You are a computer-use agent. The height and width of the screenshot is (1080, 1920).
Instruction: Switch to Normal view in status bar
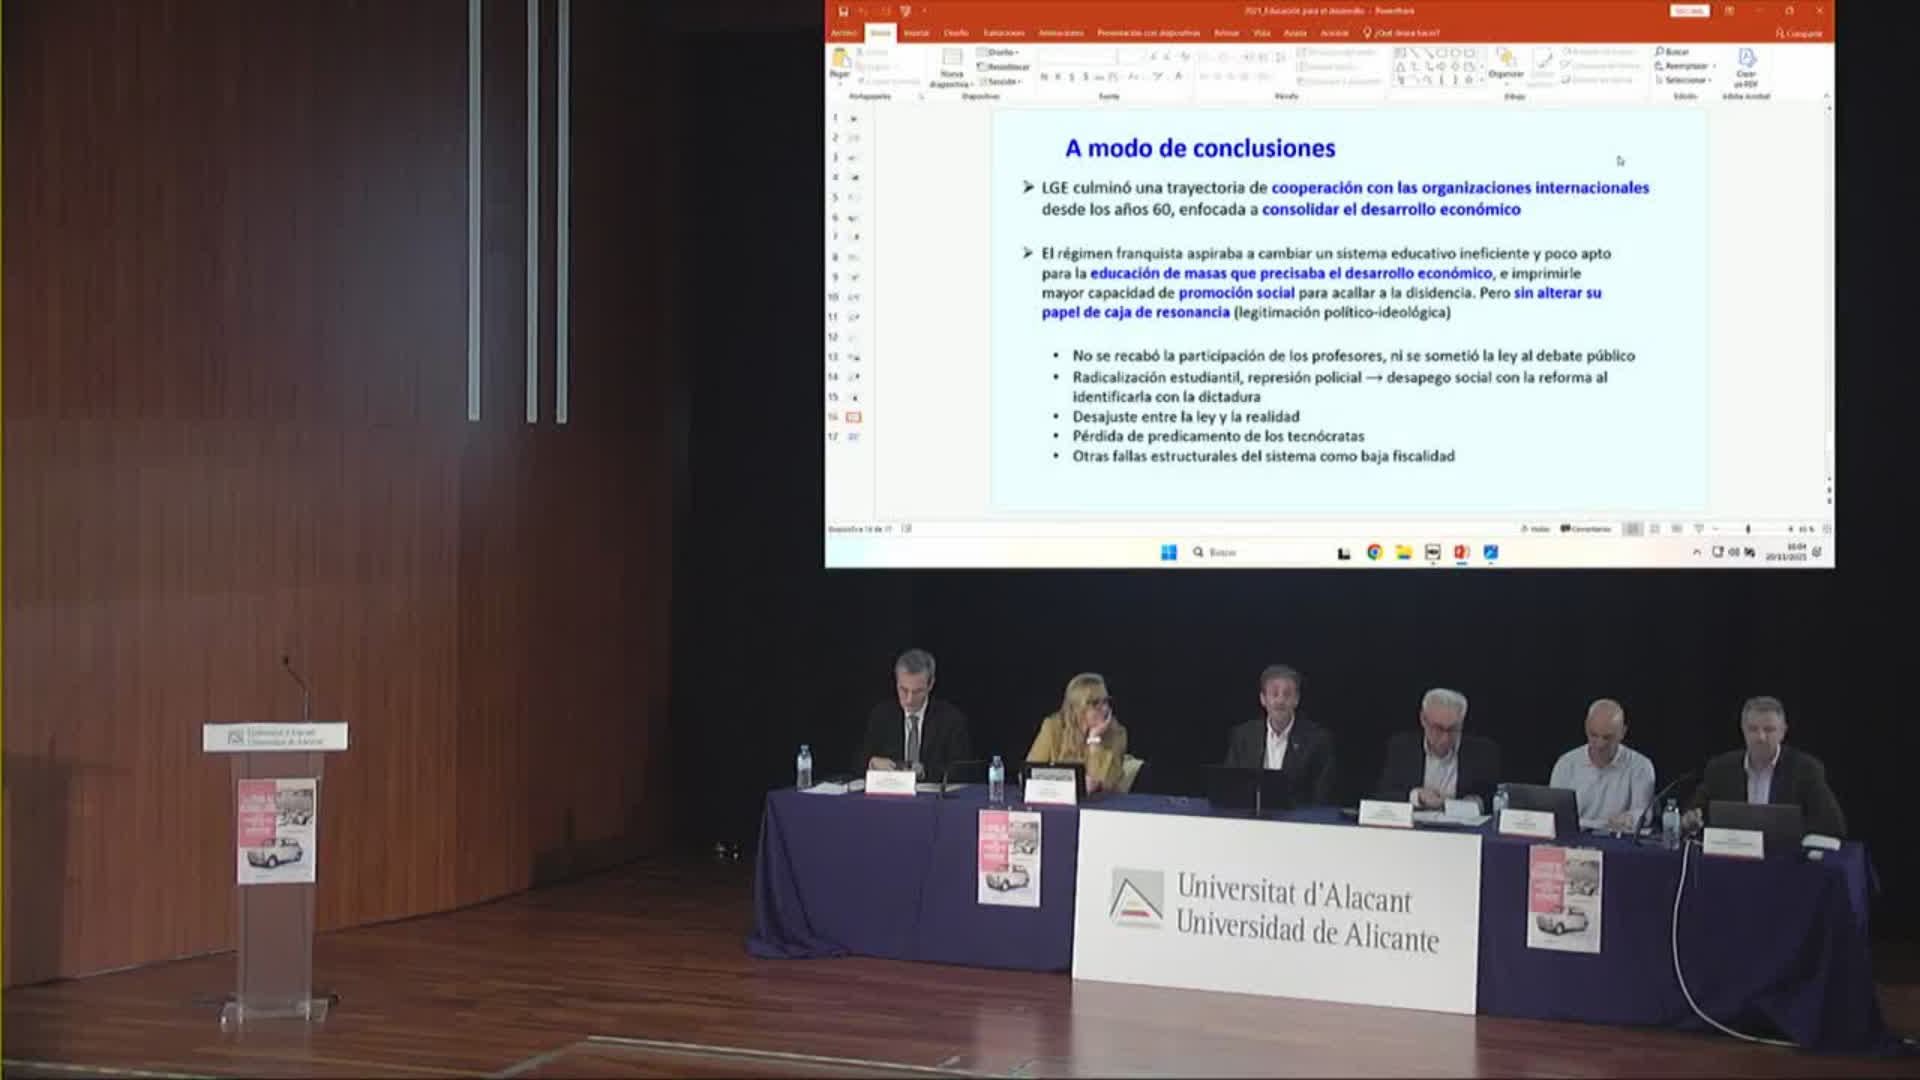pyautogui.click(x=1632, y=529)
